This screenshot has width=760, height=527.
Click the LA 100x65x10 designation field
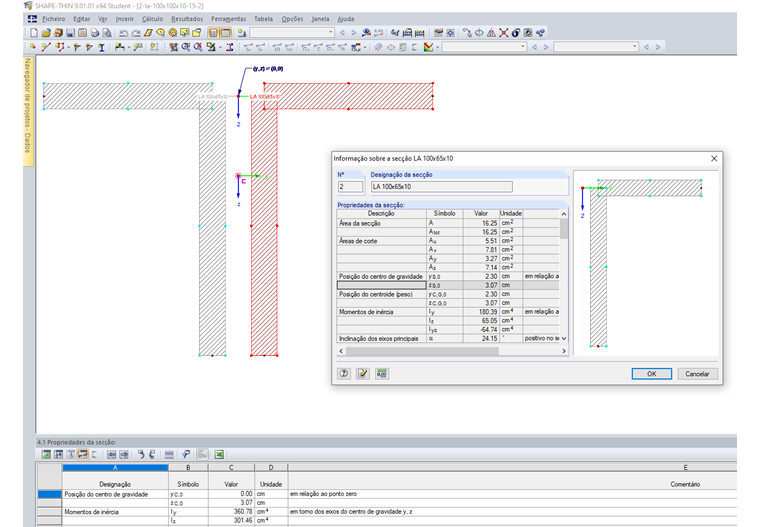click(442, 187)
